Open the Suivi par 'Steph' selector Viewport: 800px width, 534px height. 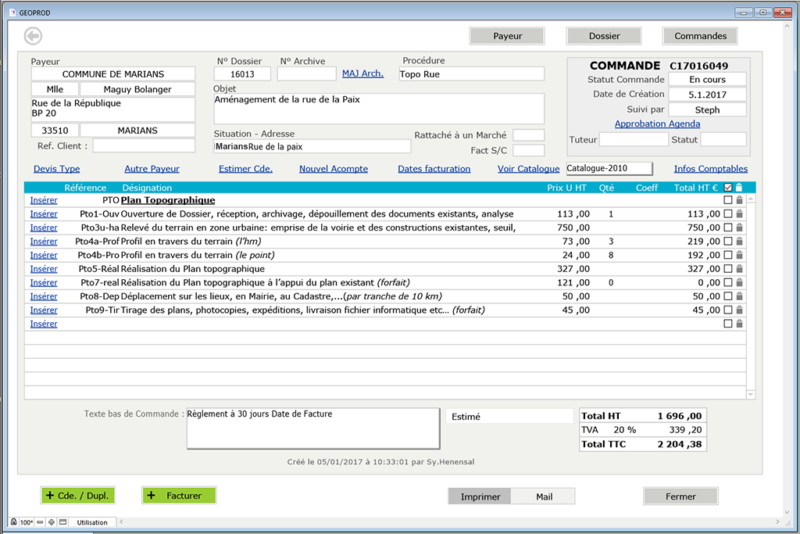[x=706, y=110]
